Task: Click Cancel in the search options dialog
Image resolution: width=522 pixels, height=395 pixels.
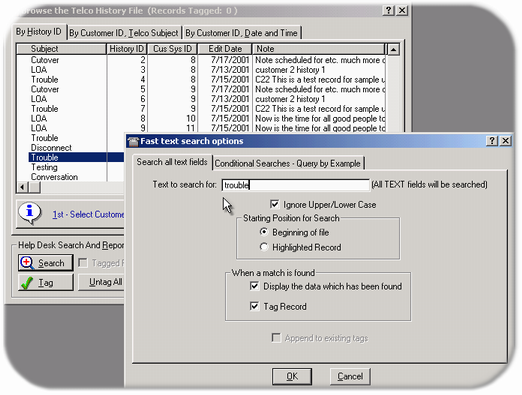Action: click(350, 376)
